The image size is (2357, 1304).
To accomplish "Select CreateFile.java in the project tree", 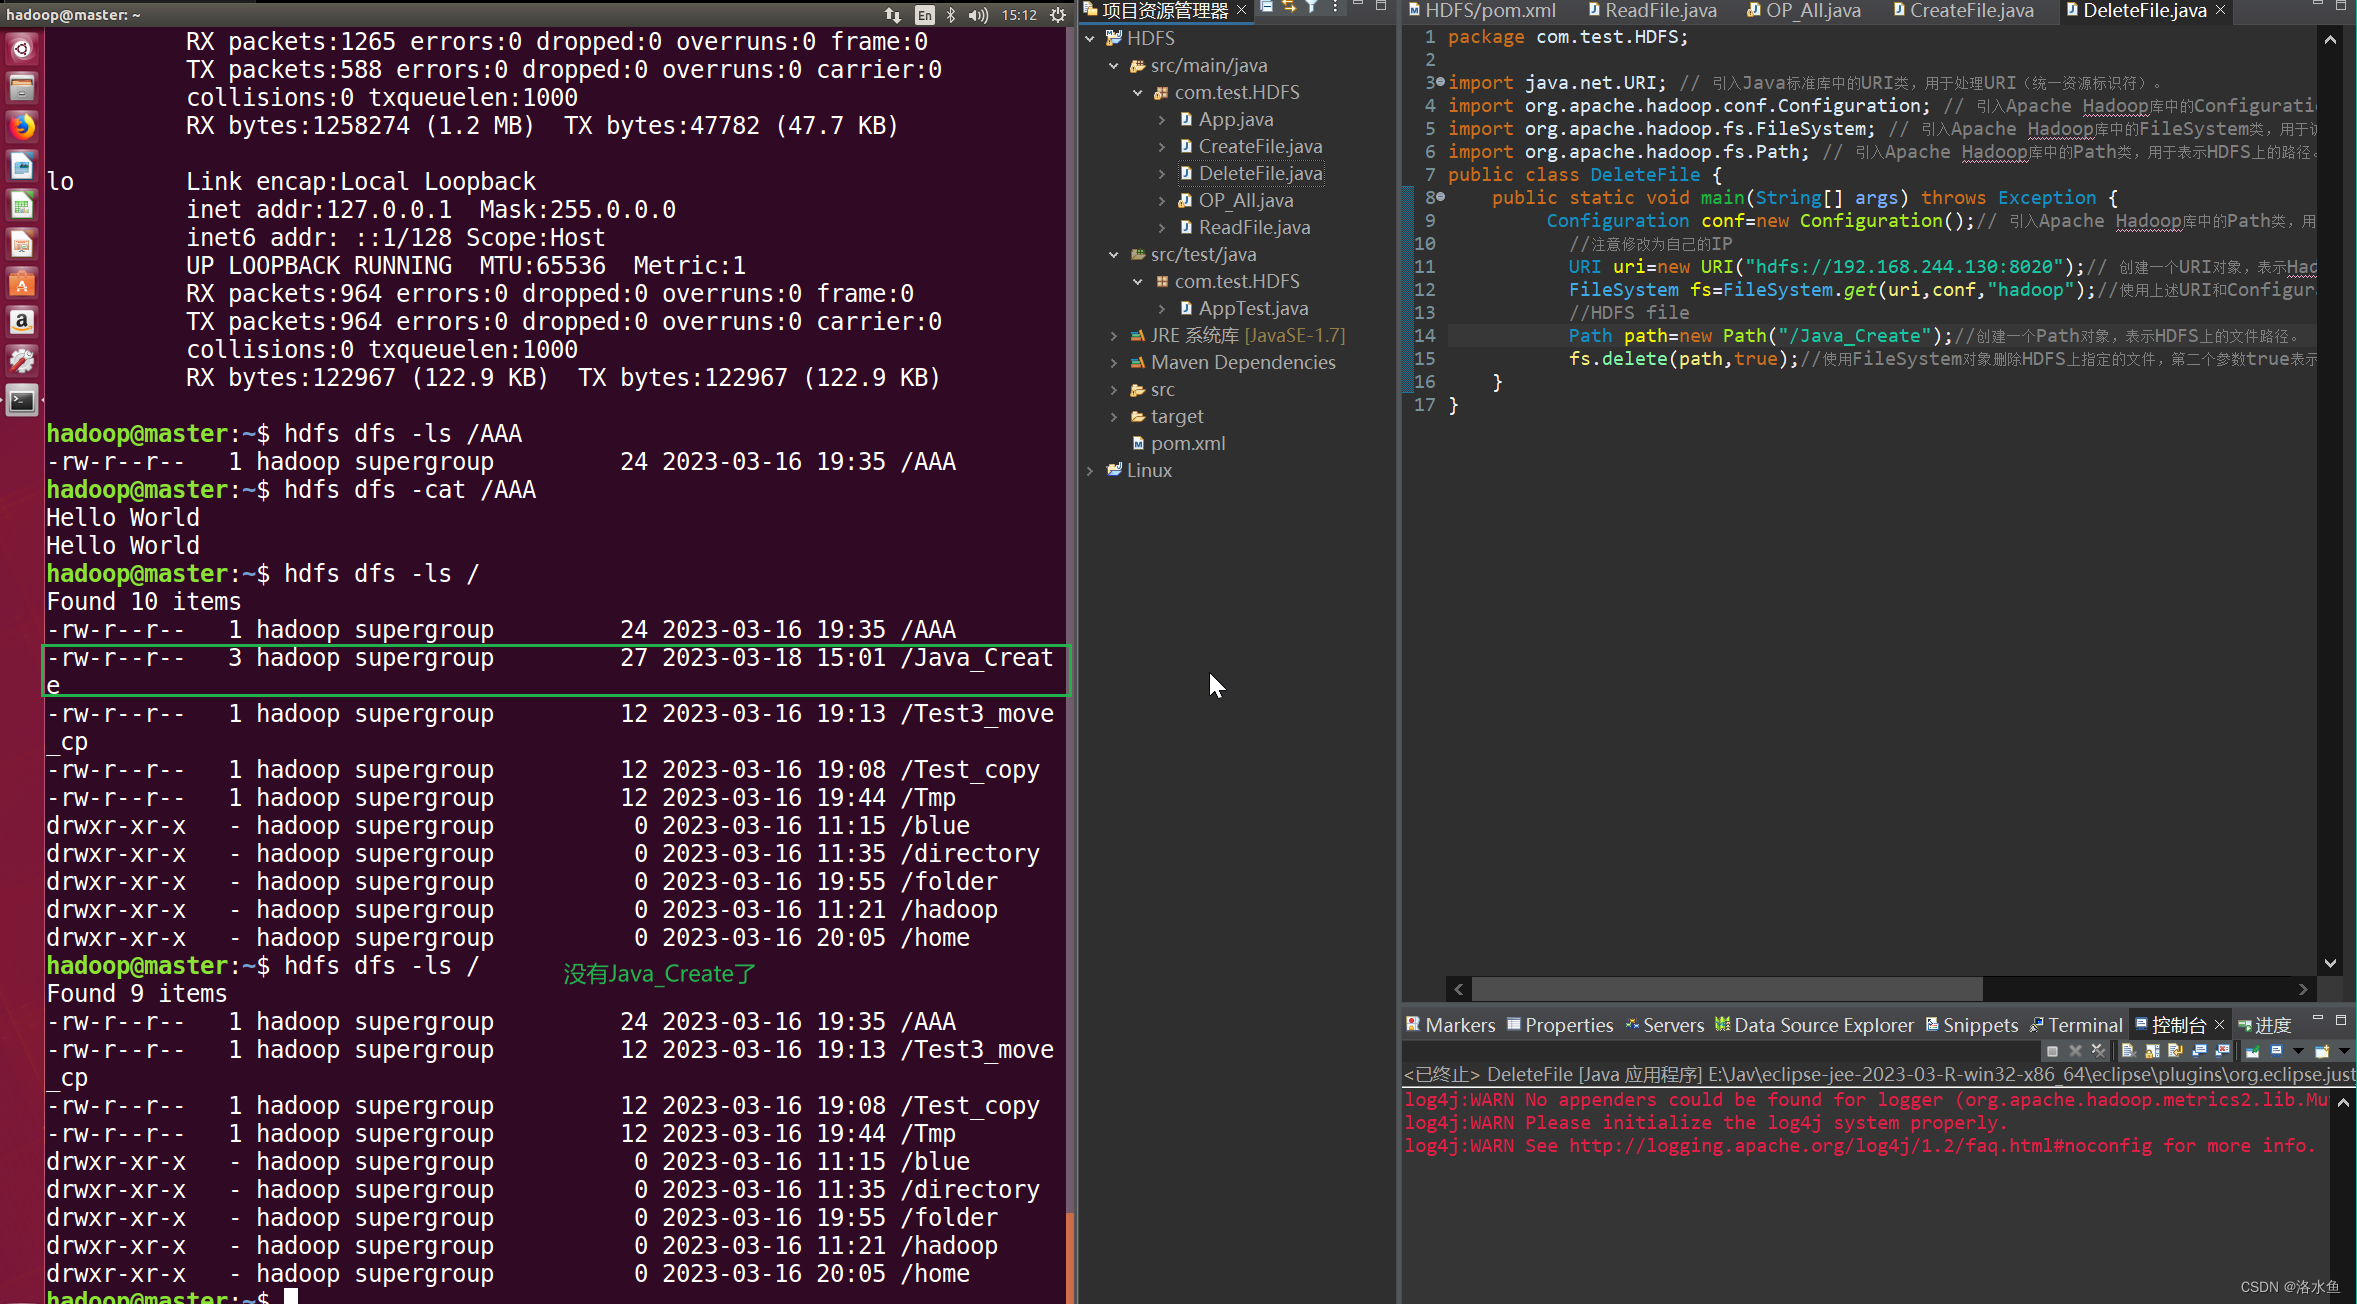I will [1260, 146].
